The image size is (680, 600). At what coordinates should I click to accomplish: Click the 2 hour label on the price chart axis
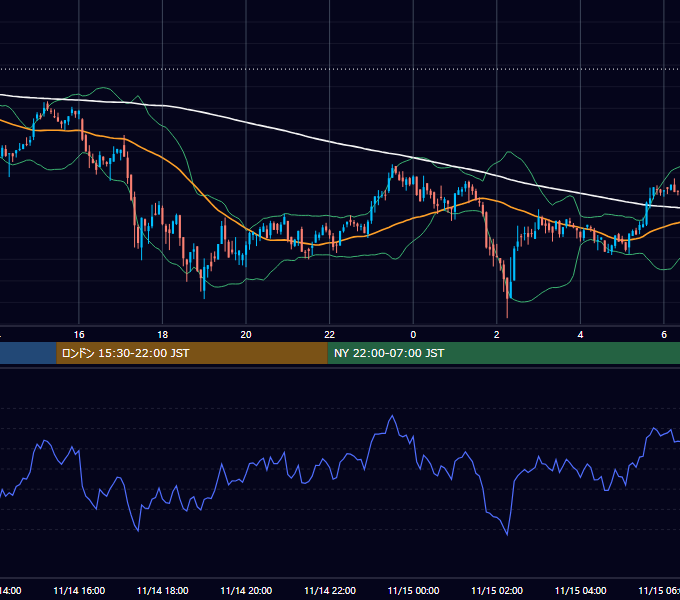497,335
